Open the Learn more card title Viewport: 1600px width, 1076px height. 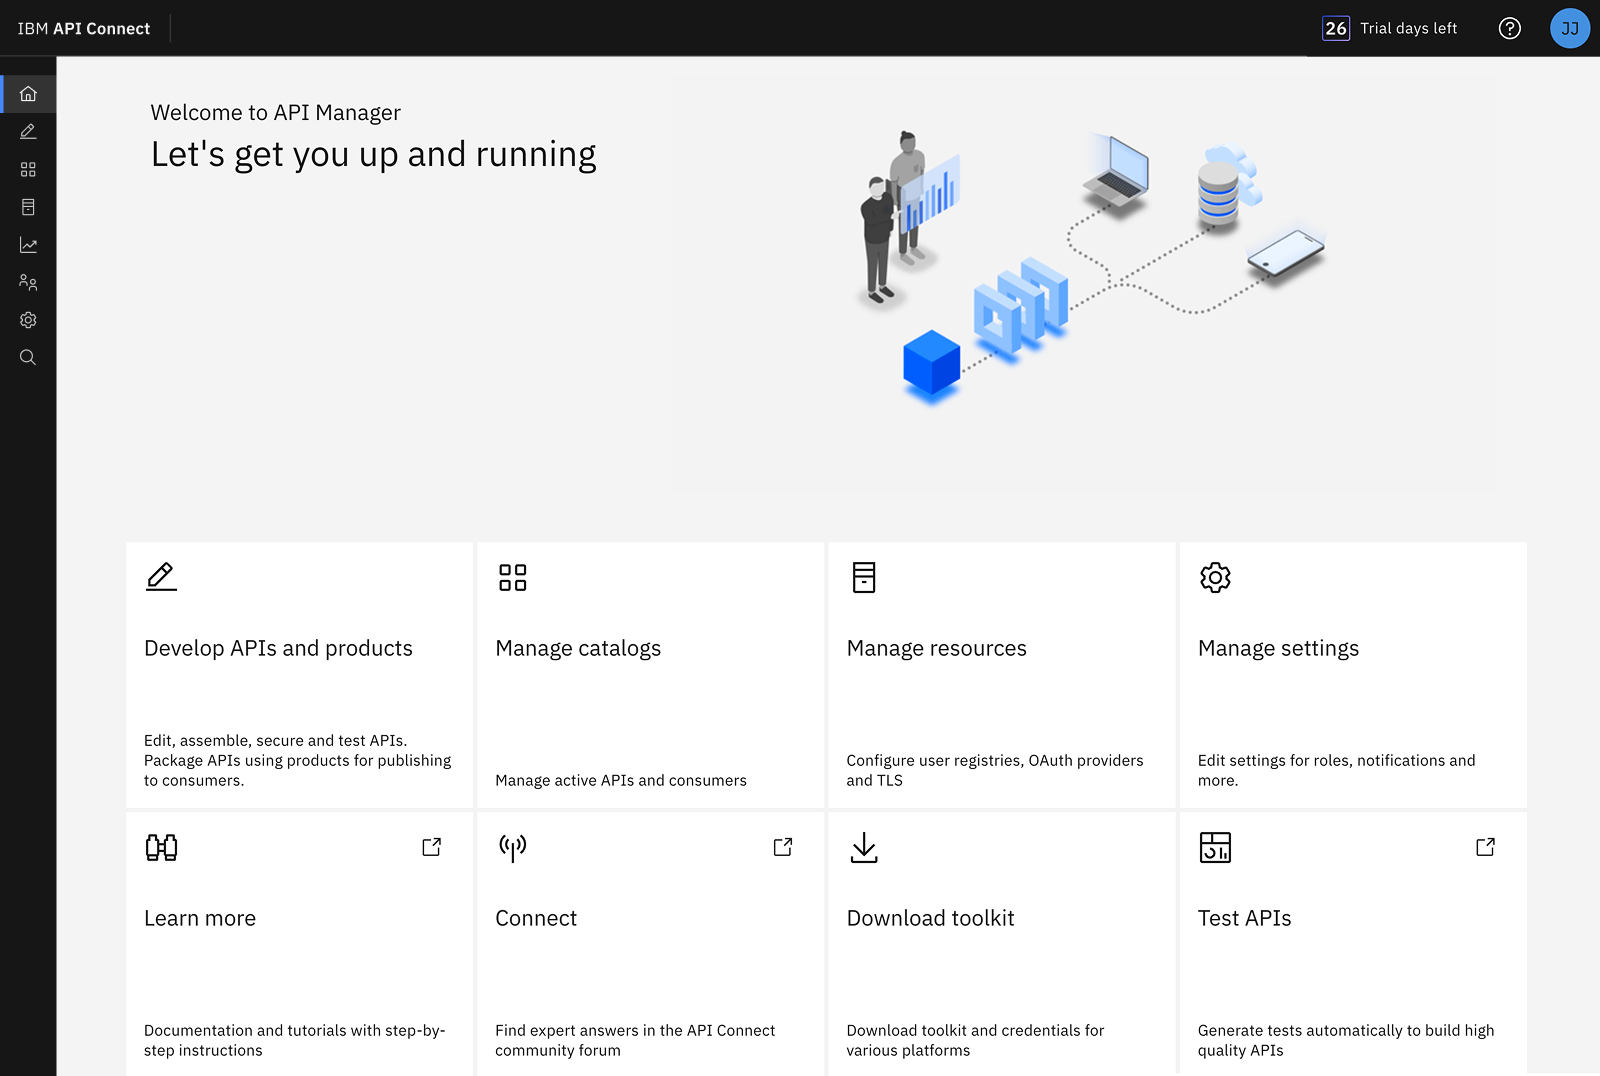(x=200, y=918)
